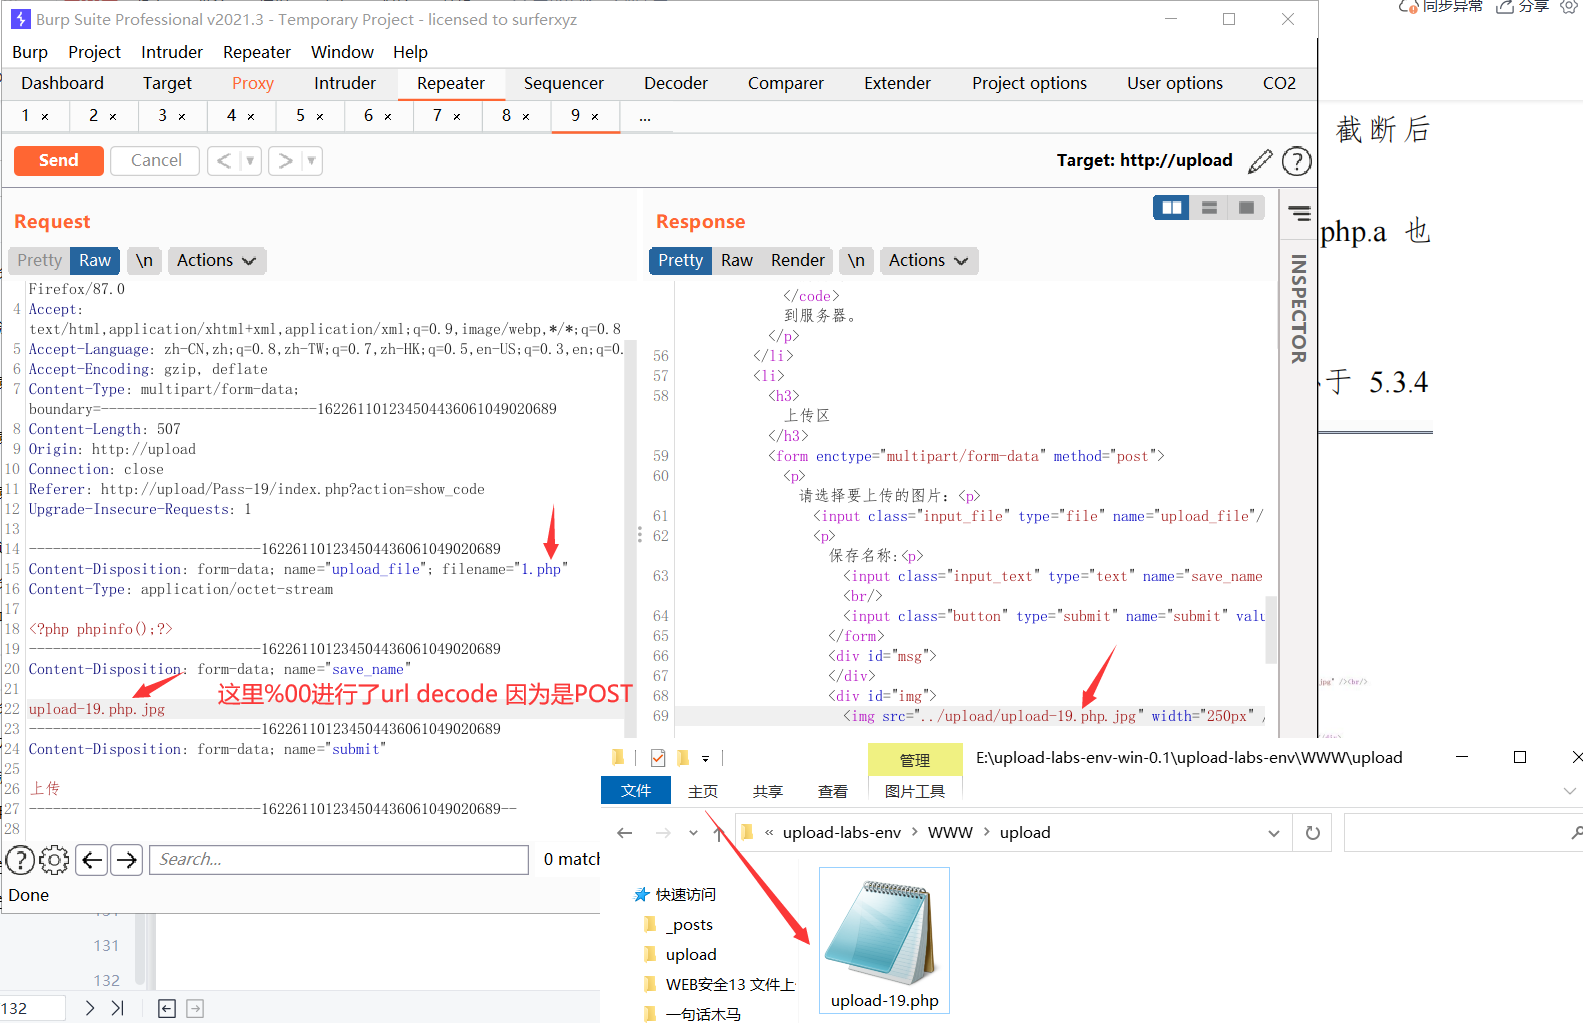The image size is (1583, 1023).
Task: Toggle request non-printable characters \n
Action: point(144,260)
